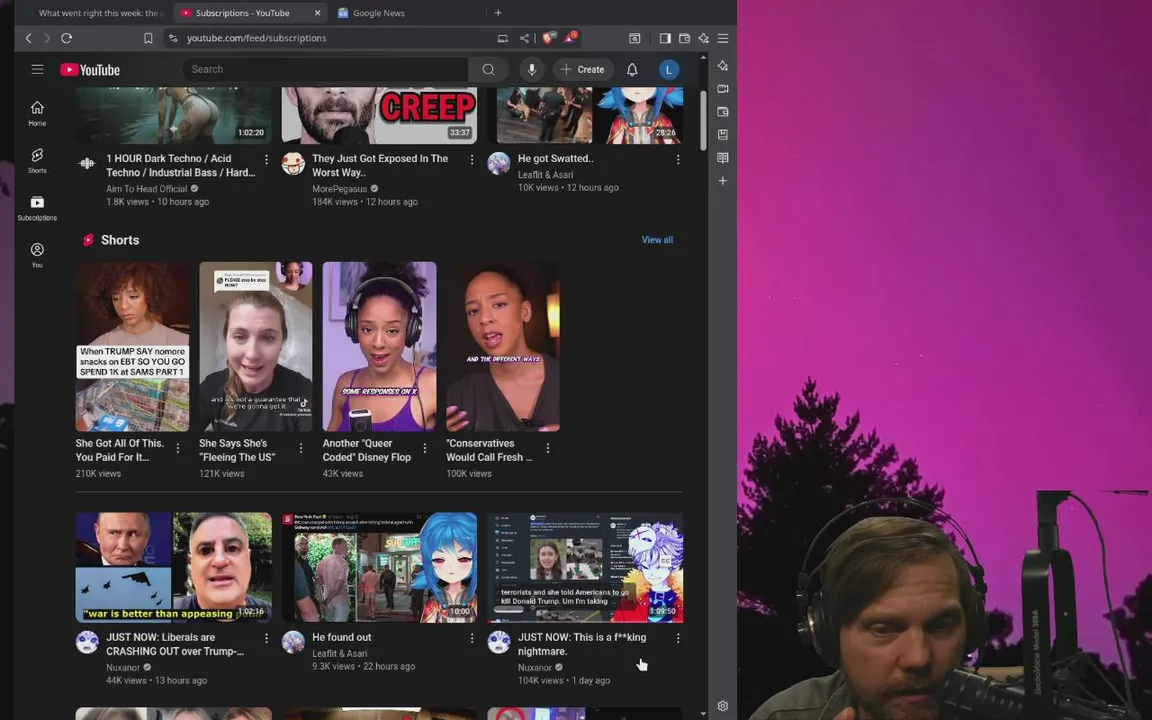Open YouTube notifications bell
The height and width of the screenshot is (720, 1152).
(632, 69)
